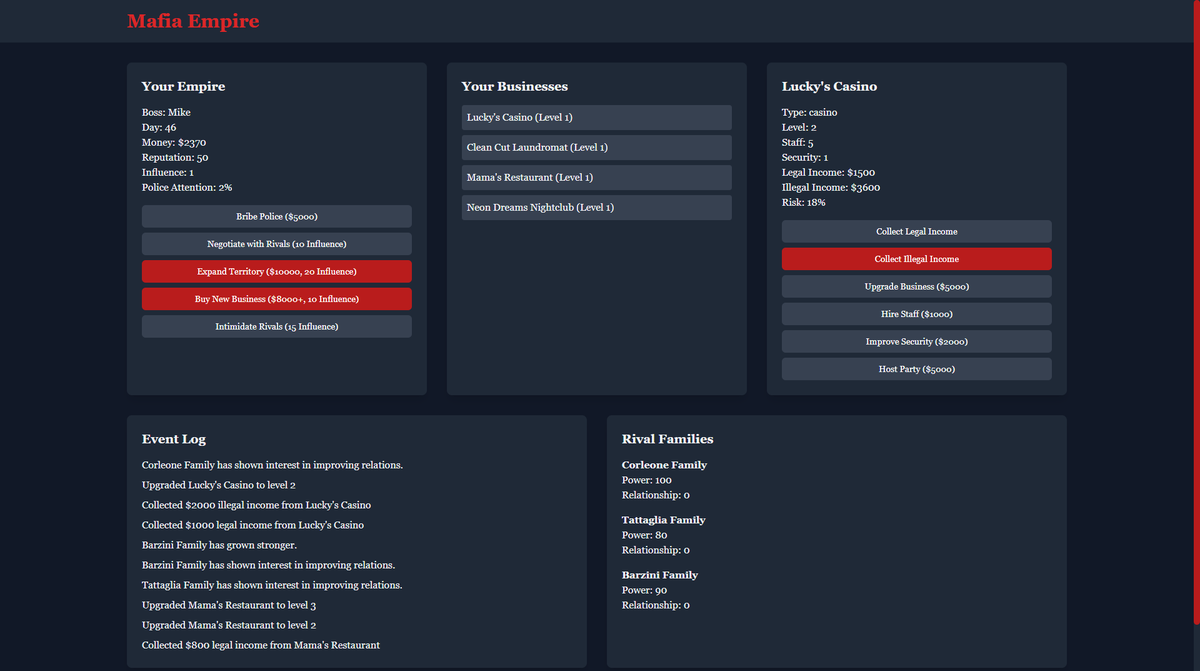Collect illegal income from Lucky's Casino
Viewport: 1200px width, 671px height.
(x=916, y=258)
